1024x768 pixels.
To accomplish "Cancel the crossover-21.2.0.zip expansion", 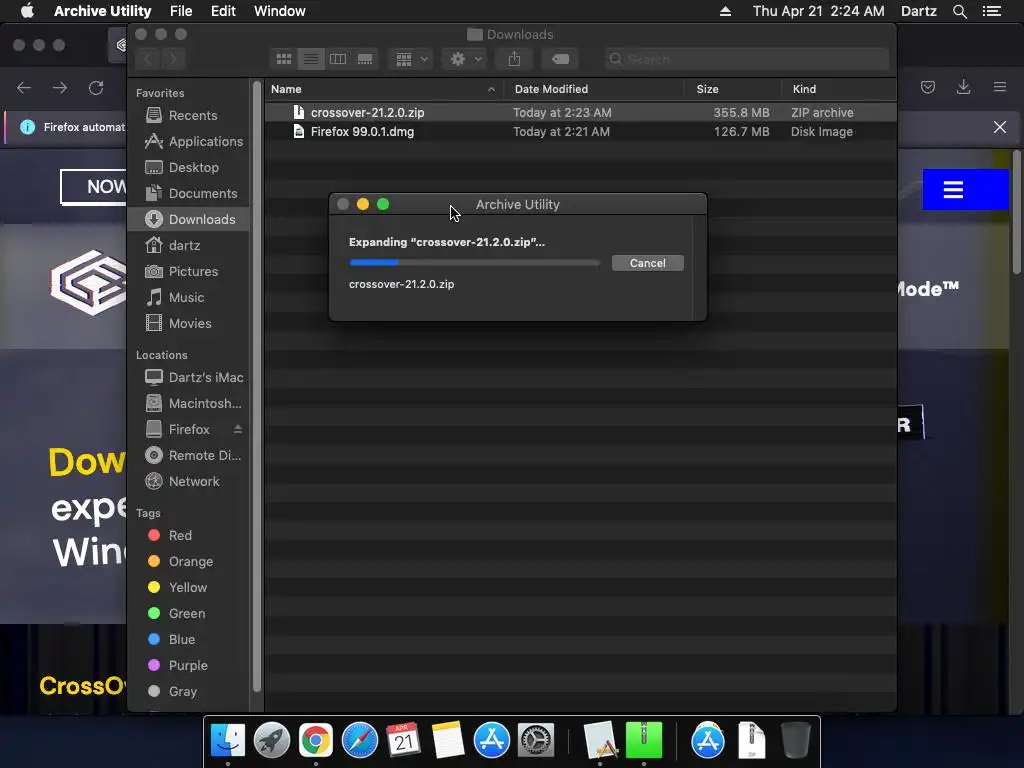I will pyautogui.click(x=647, y=263).
